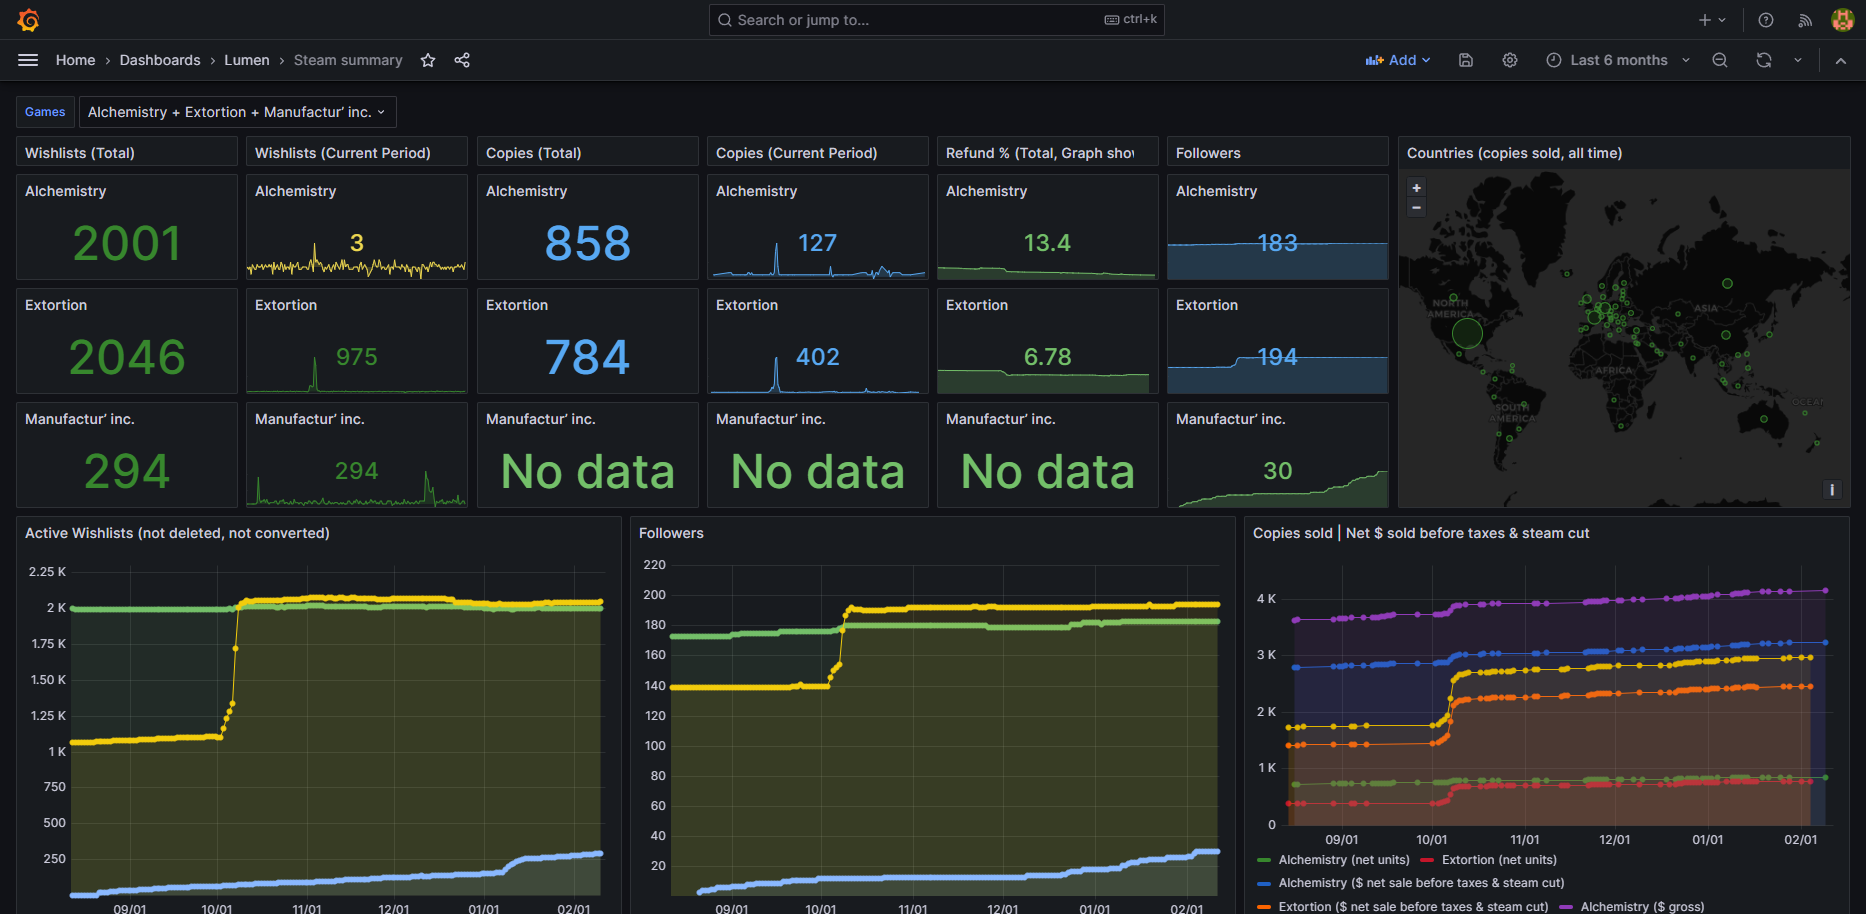The height and width of the screenshot is (914, 1866).
Task: Open Refund % panel title
Action: (x=1040, y=153)
